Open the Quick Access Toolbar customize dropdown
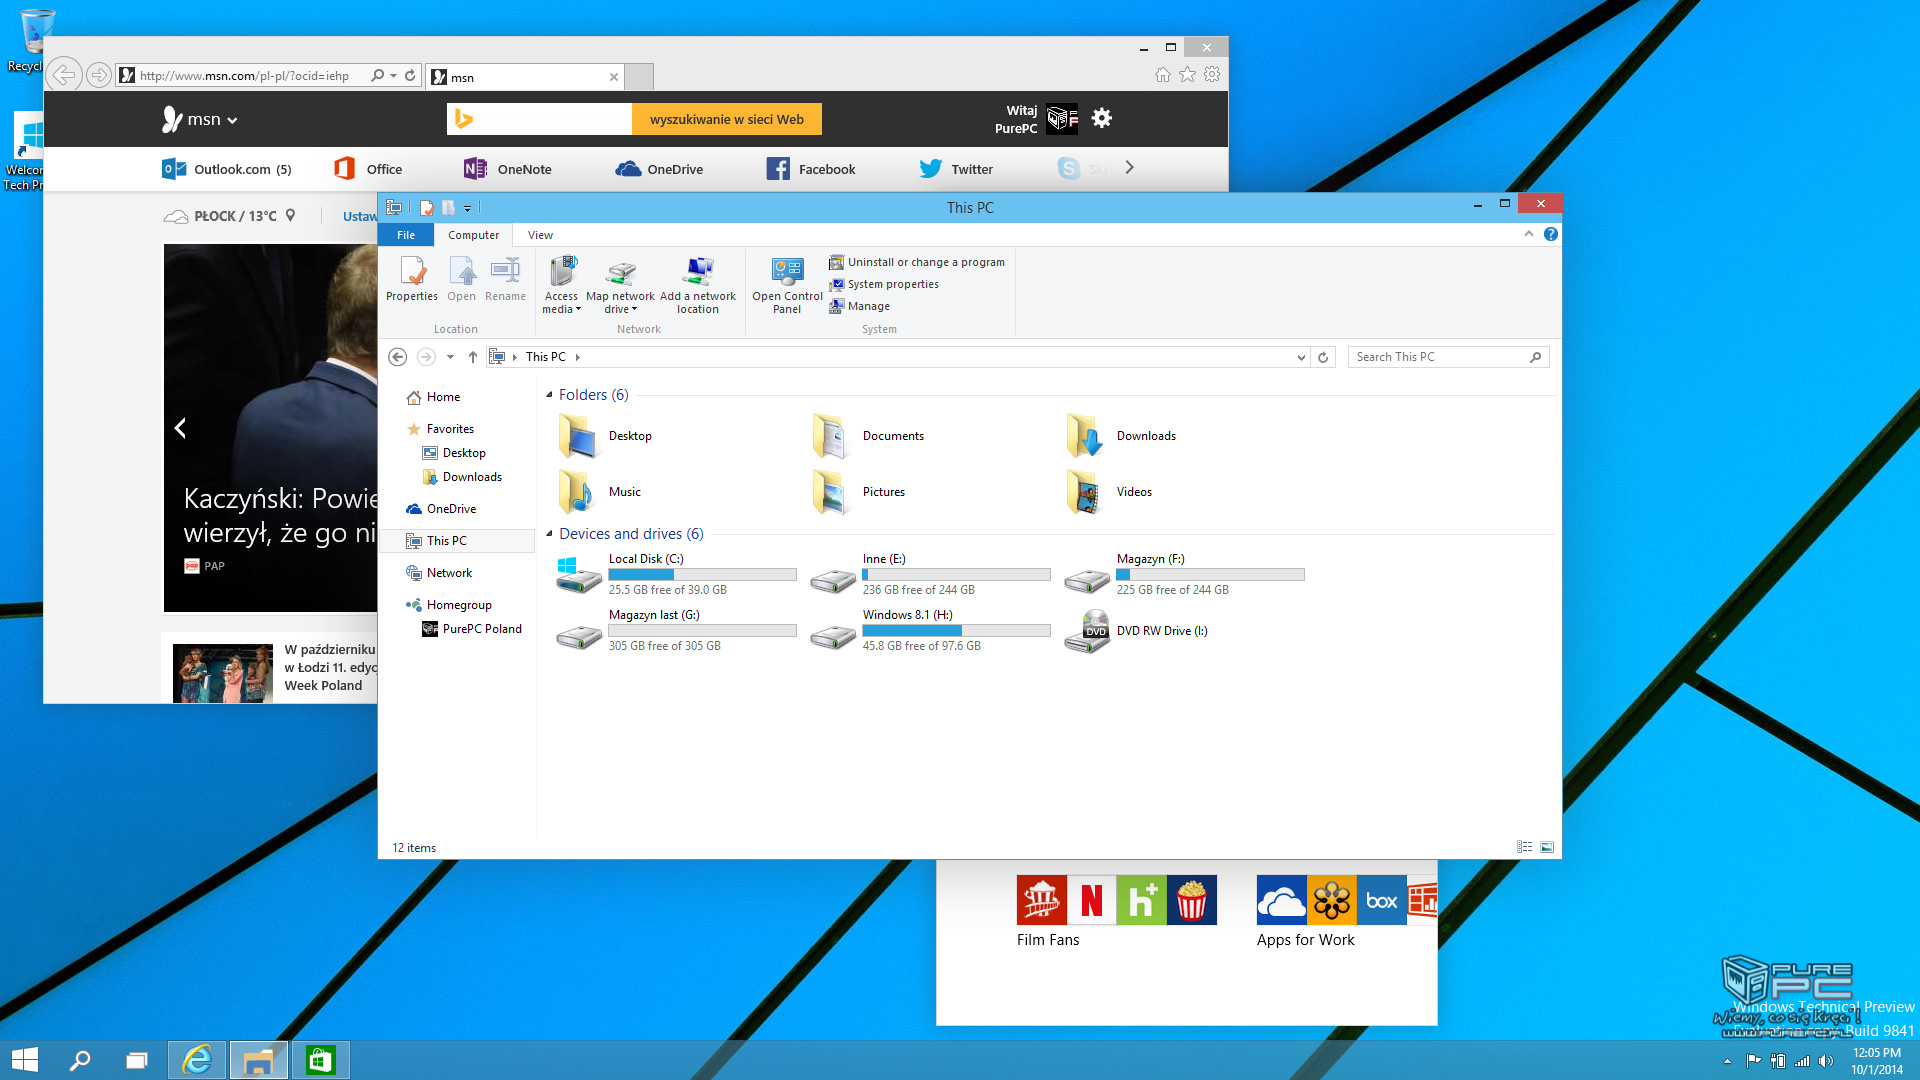This screenshot has width=1920, height=1080. click(467, 208)
